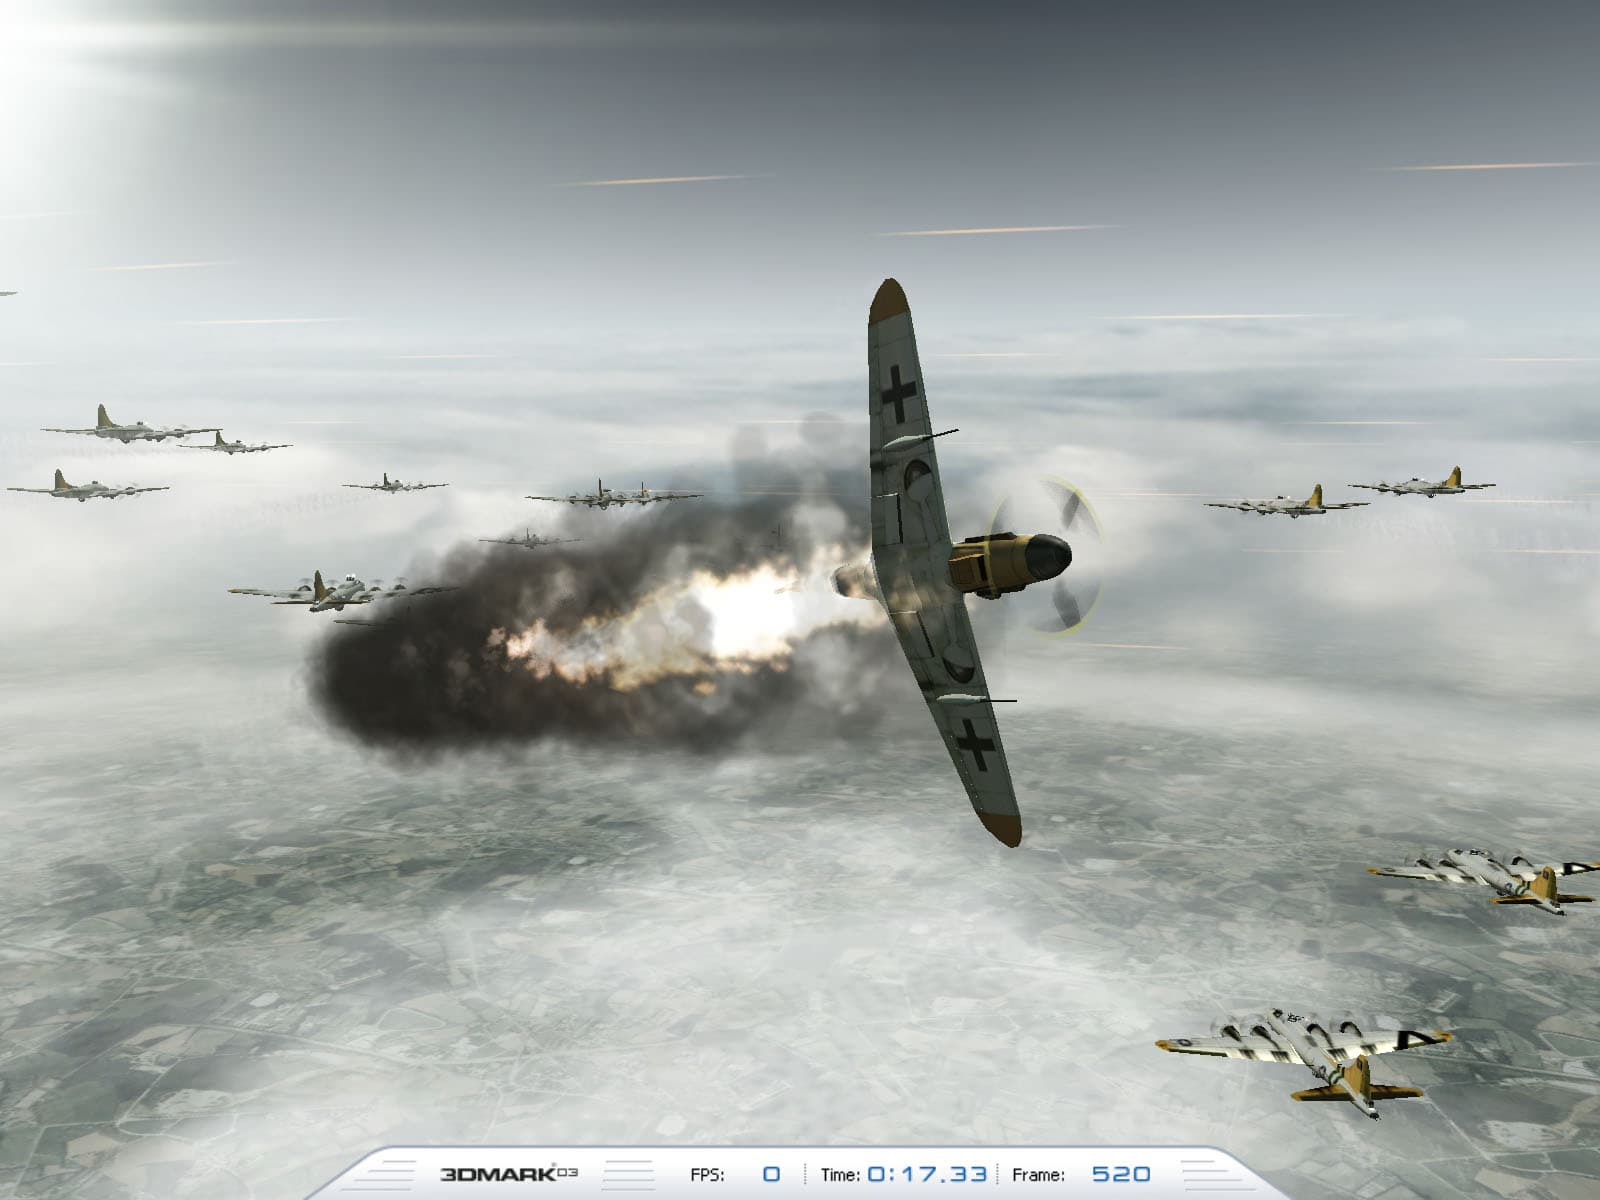1600x1200 pixels.
Task: Click the "Frame:" label
Action: (1038, 1174)
